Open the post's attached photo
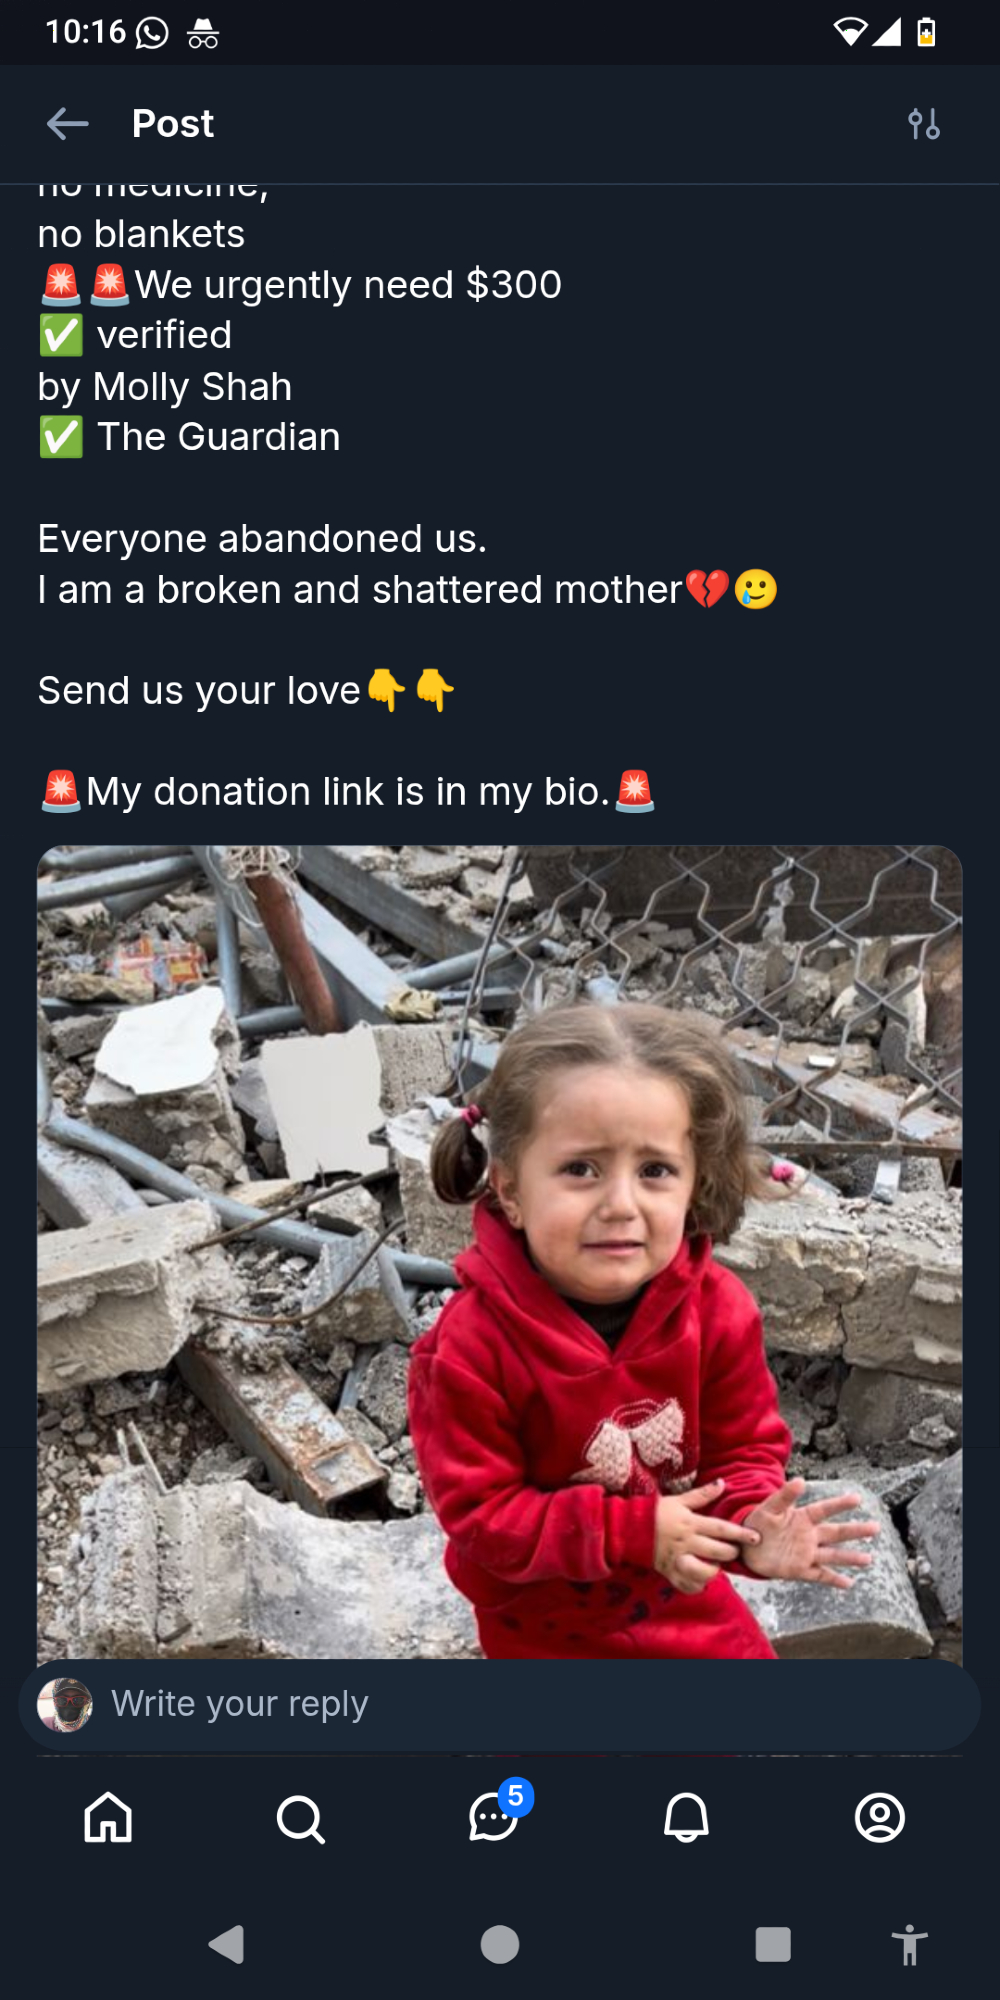This screenshot has height=2000, width=1000. tap(500, 1250)
